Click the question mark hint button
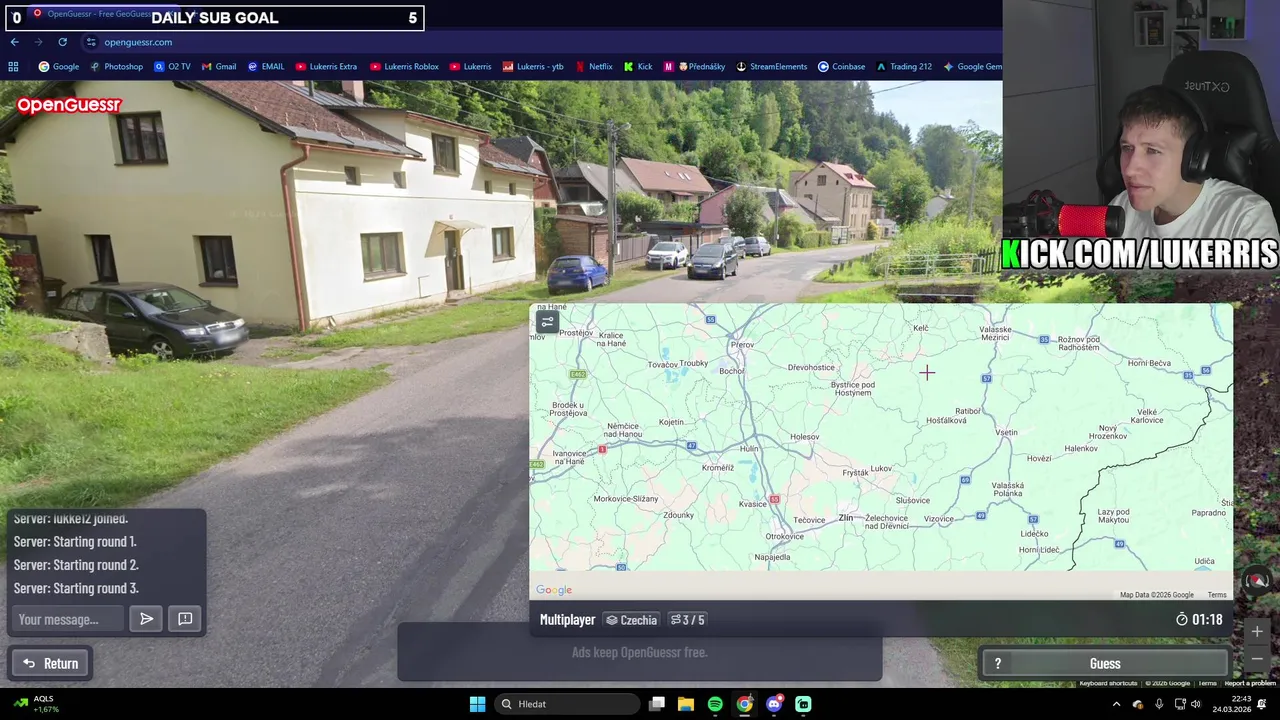The width and height of the screenshot is (1280, 720). pyautogui.click(x=997, y=663)
